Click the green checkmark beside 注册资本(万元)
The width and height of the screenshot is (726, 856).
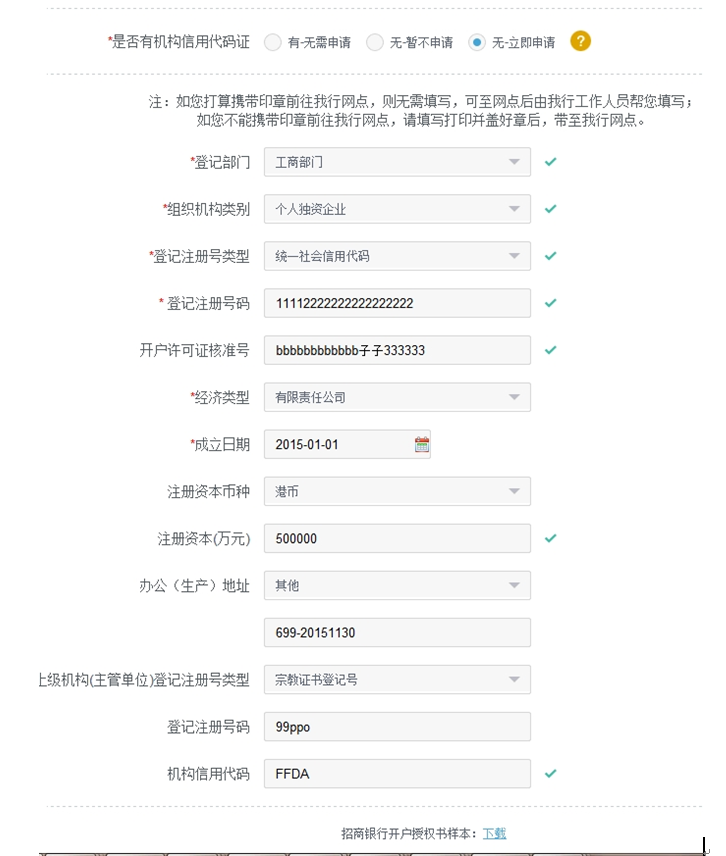[x=550, y=539]
